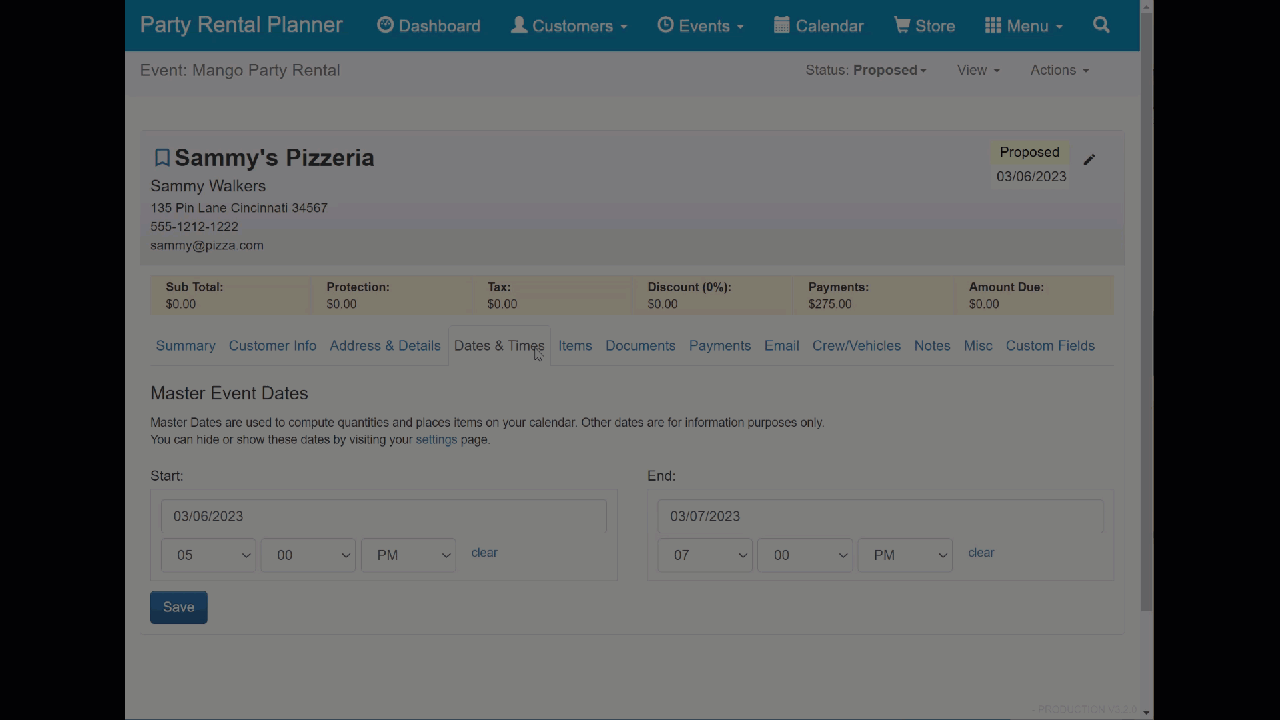The width and height of the screenshot is (1280, 720).
Task: Clear the Start date and time
Action: (484, 553)
